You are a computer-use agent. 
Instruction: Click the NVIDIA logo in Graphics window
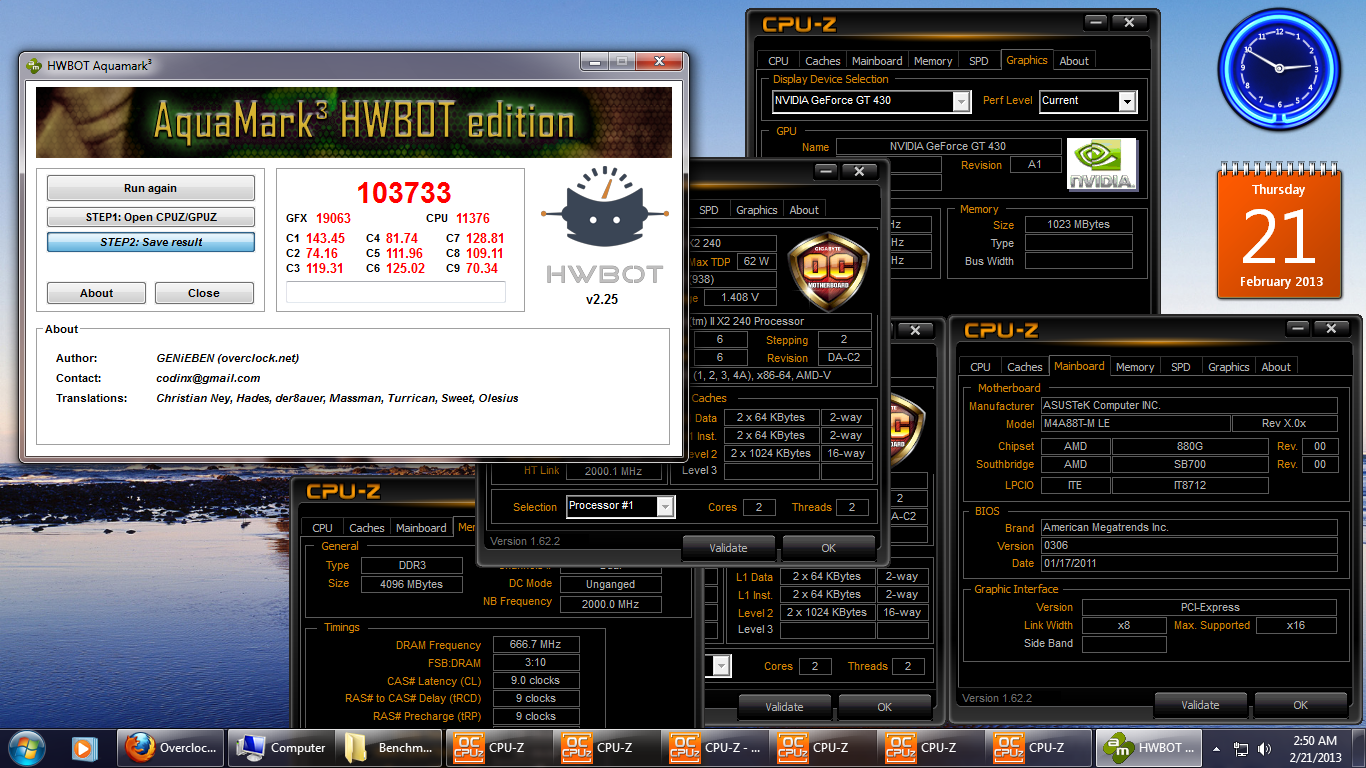tap(1102, 165)
